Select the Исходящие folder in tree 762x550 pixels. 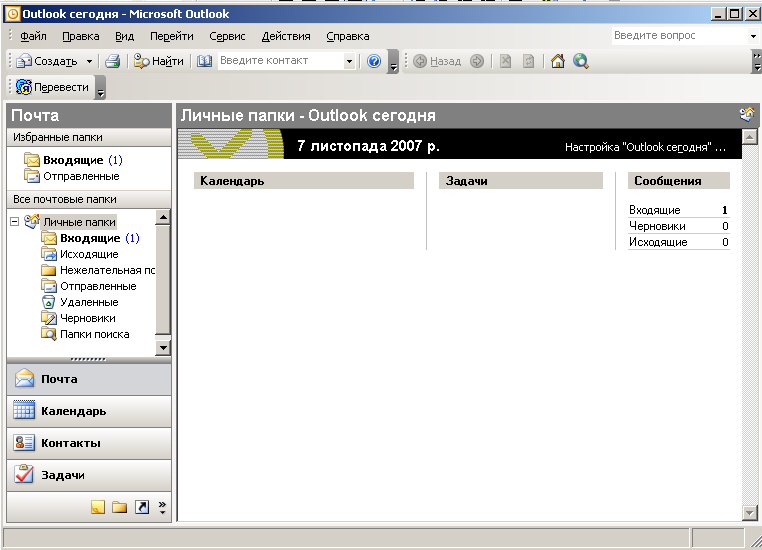80,254
